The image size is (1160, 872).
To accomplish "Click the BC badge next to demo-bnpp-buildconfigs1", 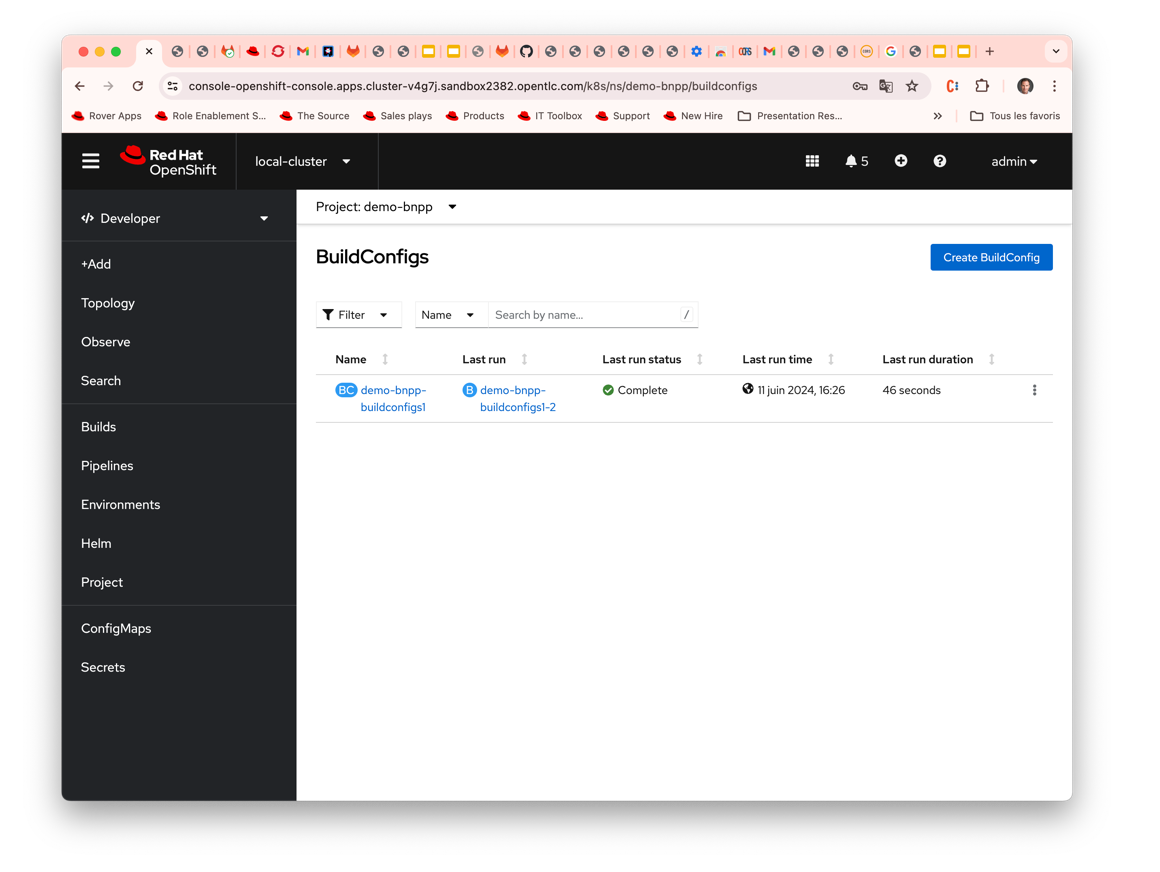I will (346, 390).
